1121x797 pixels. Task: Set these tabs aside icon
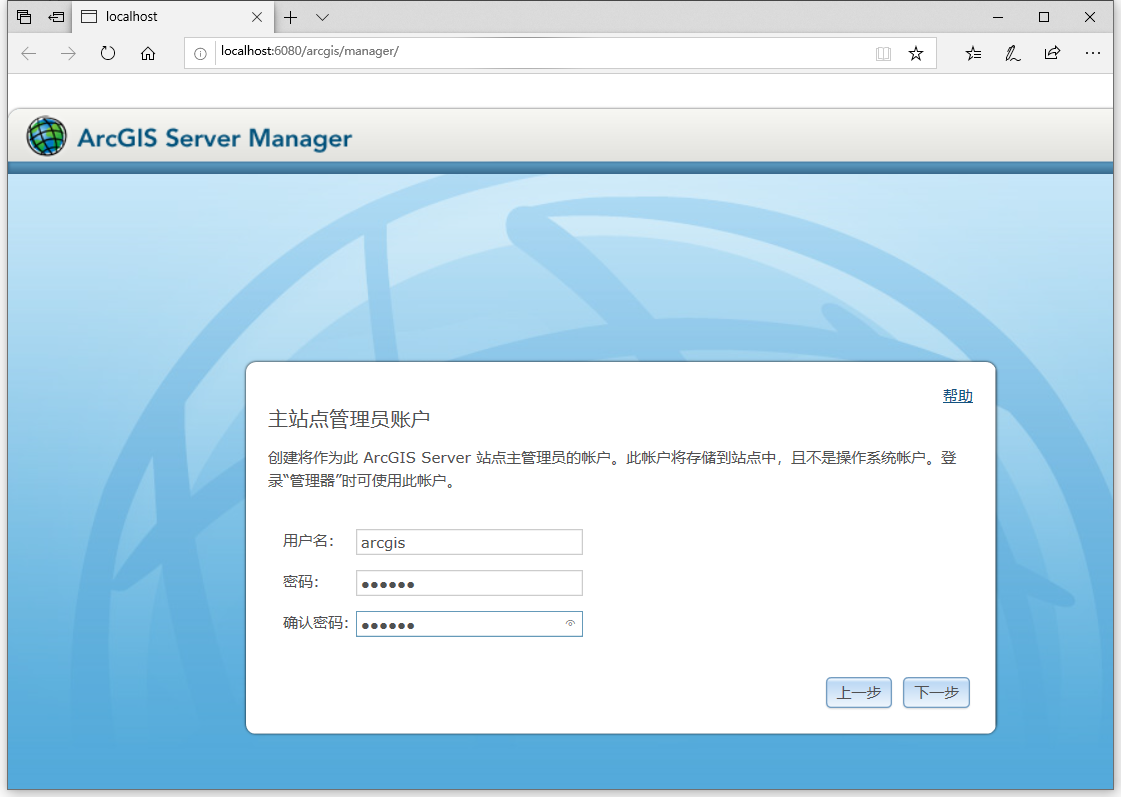[x=56, y=16]
